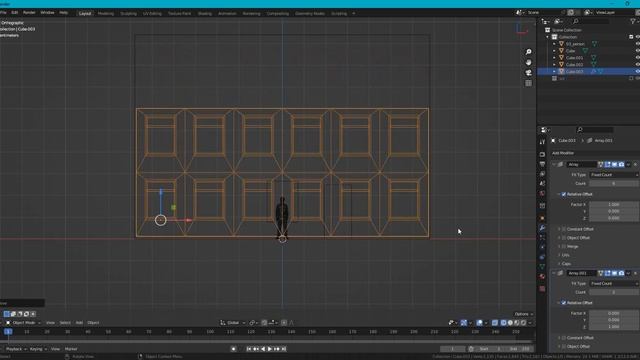This screenshot has height=360, width=640.
Task: Click the Add Modifier button
Action: point(594,153)
